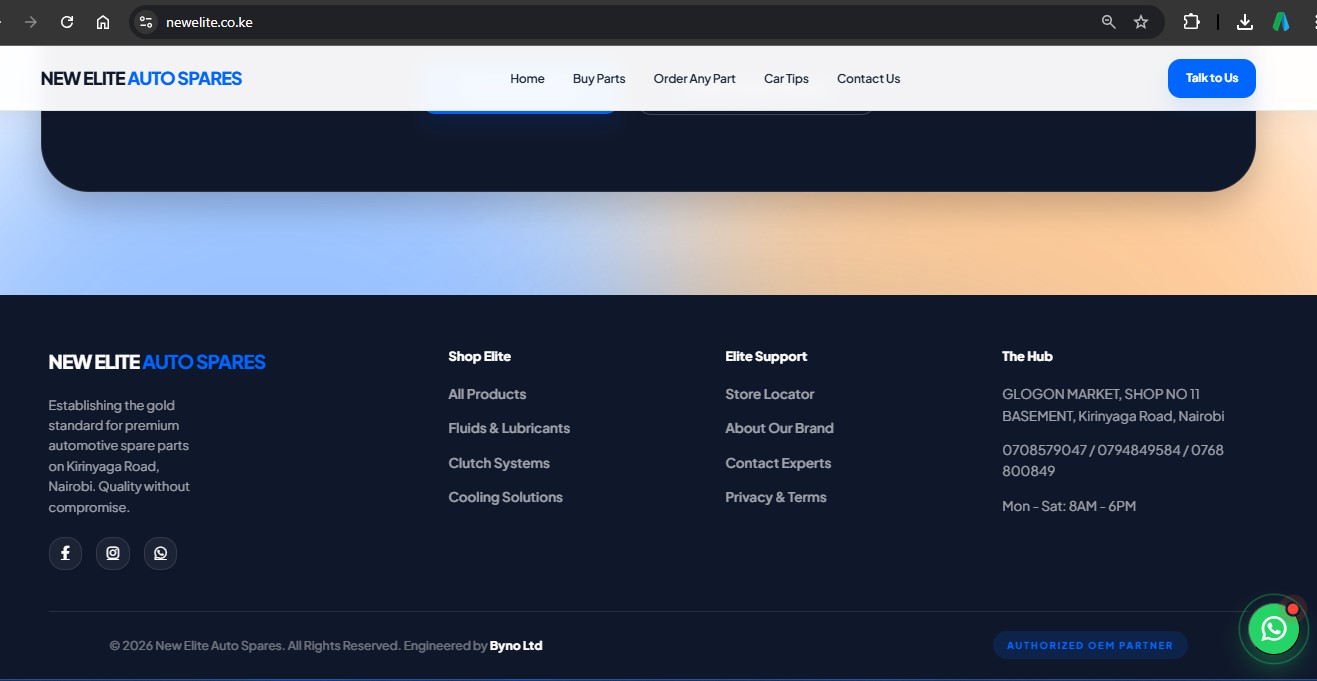Image resolution: width=1317 pixels, height=681 pixels.
Task: Open the browser downloads icon
Action: [1245, 22]
